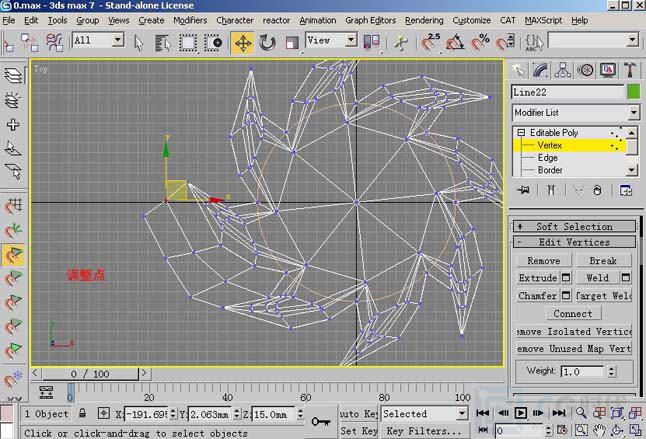Click Remove Modifier trash icon
The height and width of the screenshot is (439, 646).
597,190
